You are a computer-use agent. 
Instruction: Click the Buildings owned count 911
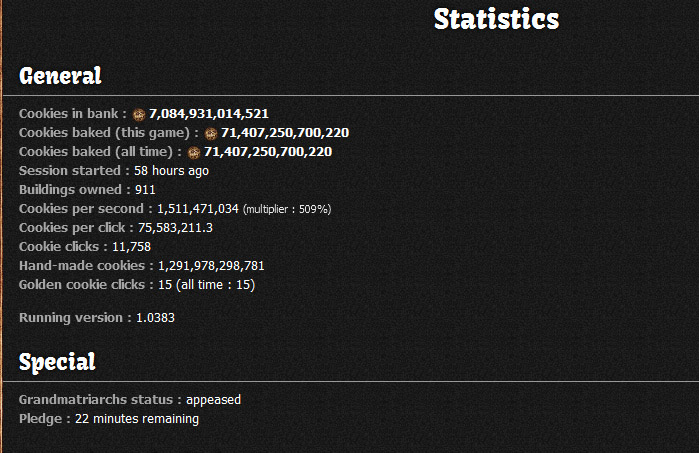point(145,190)
